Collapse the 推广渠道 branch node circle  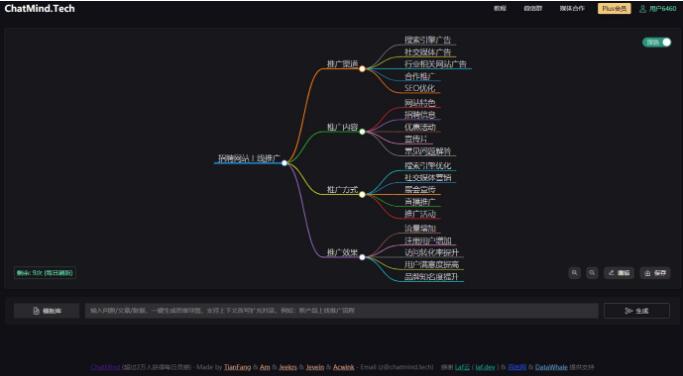coord(362,68)
